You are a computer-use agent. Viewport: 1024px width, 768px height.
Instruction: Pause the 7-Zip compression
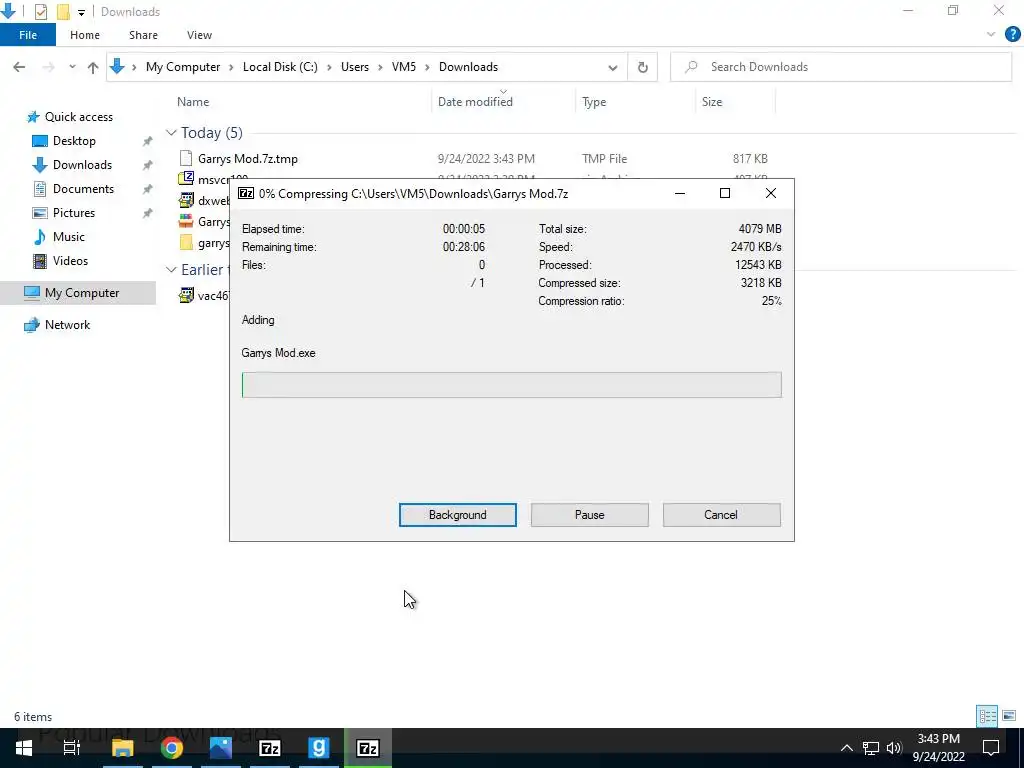tap(589, 515)
